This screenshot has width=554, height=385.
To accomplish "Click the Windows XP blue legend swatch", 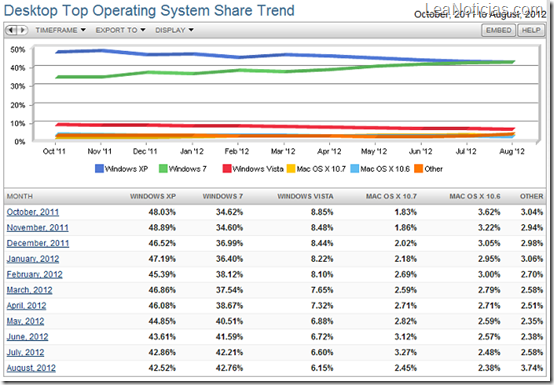I will [x=99, y=169].
